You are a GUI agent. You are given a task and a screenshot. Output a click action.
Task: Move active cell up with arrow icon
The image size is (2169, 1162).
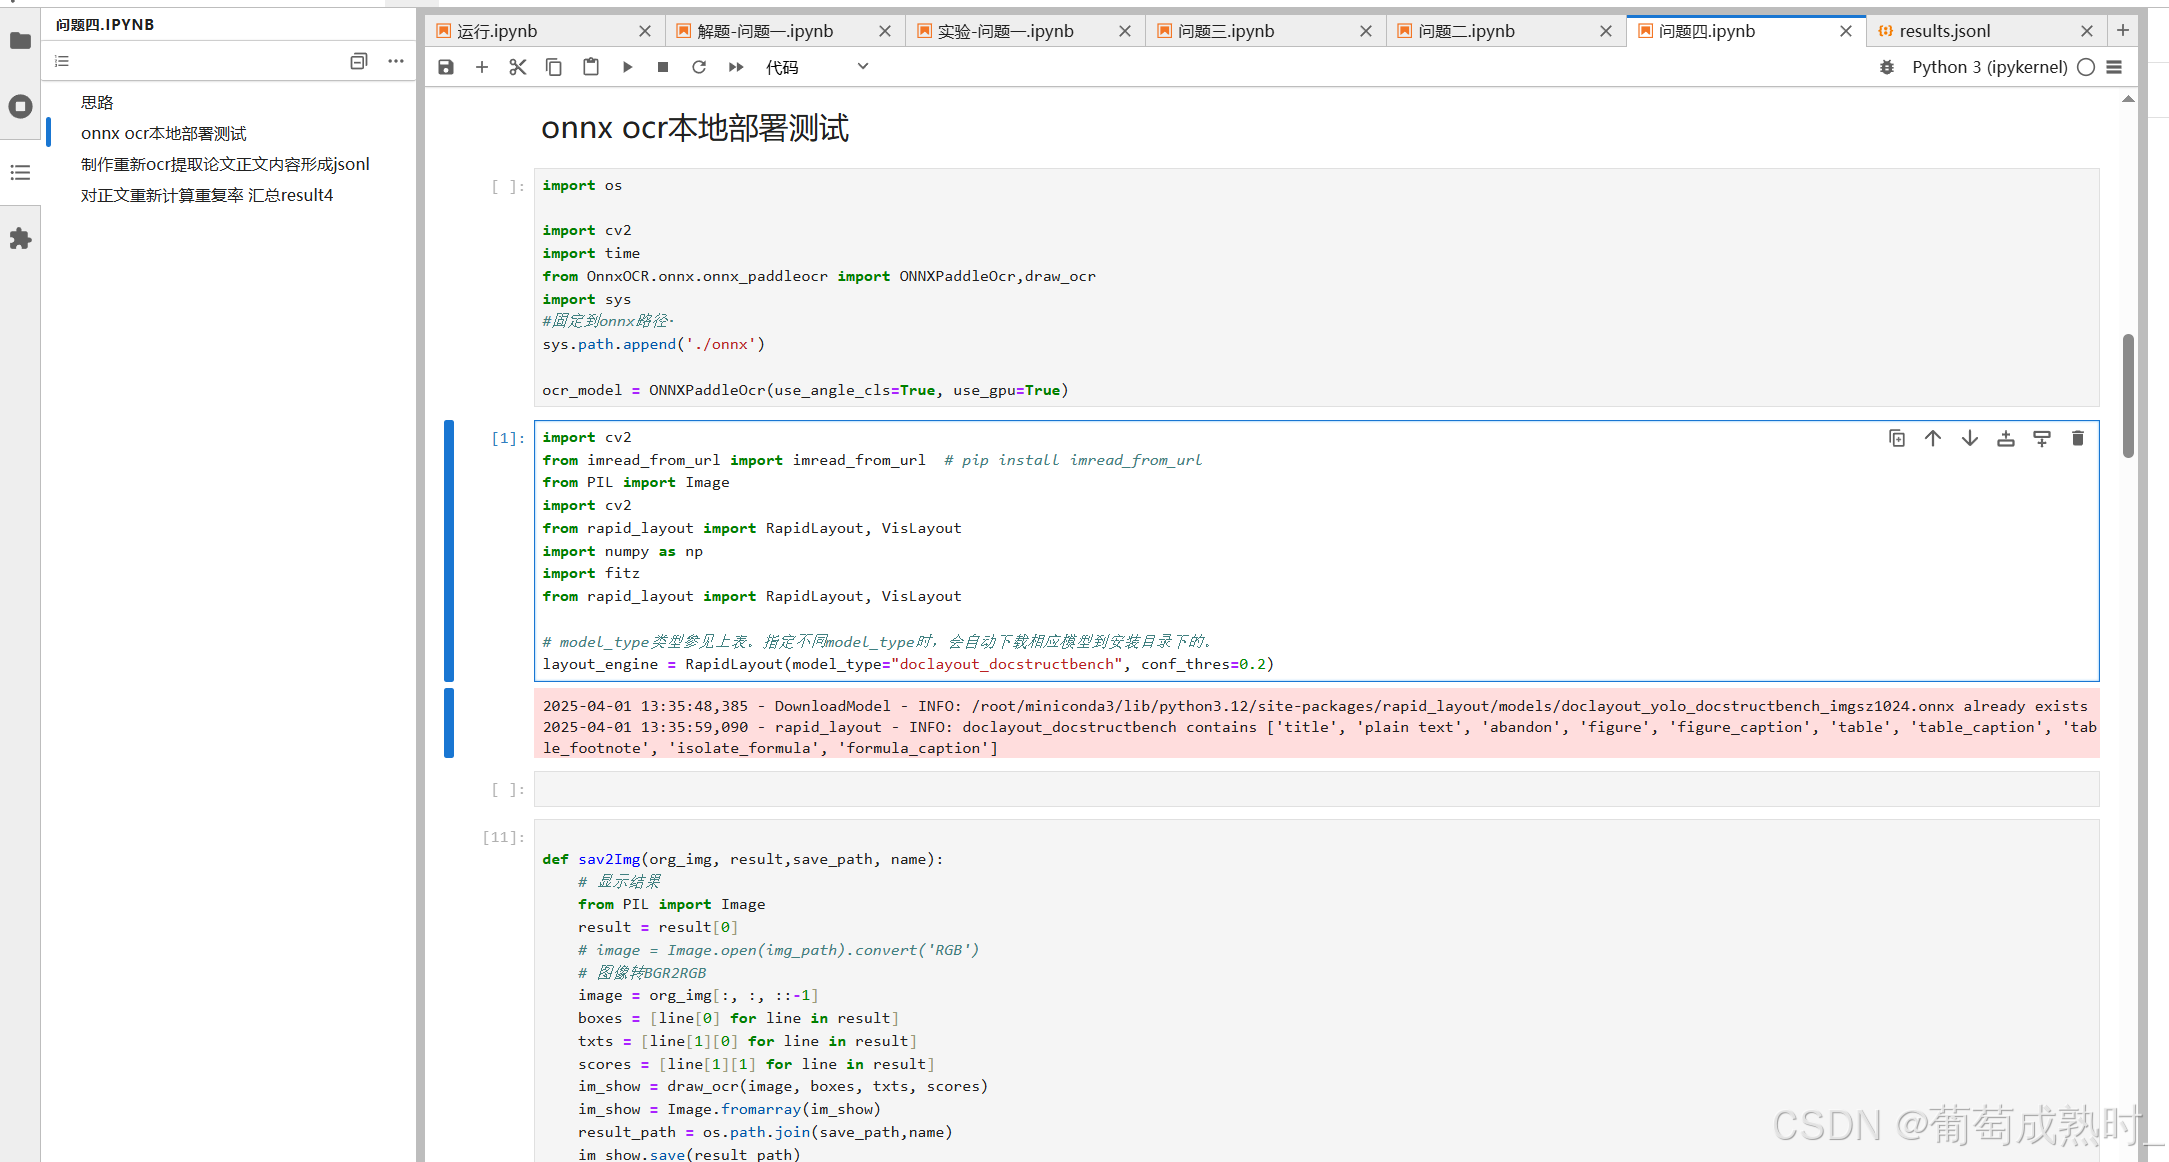(x=1933, y=438)
